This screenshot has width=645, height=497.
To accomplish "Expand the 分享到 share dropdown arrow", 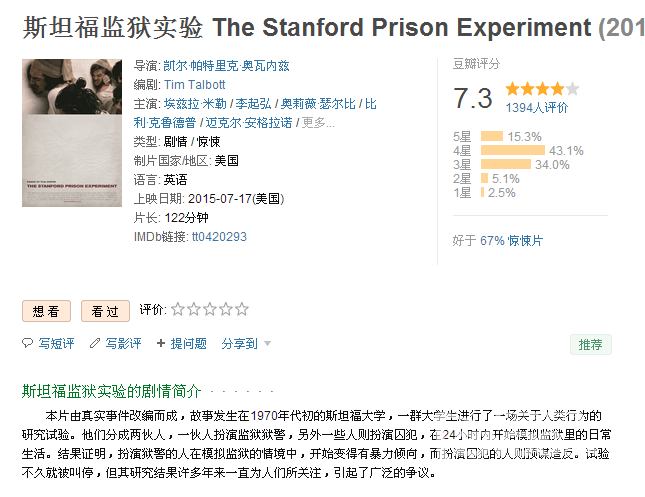I will coord(267,344).
